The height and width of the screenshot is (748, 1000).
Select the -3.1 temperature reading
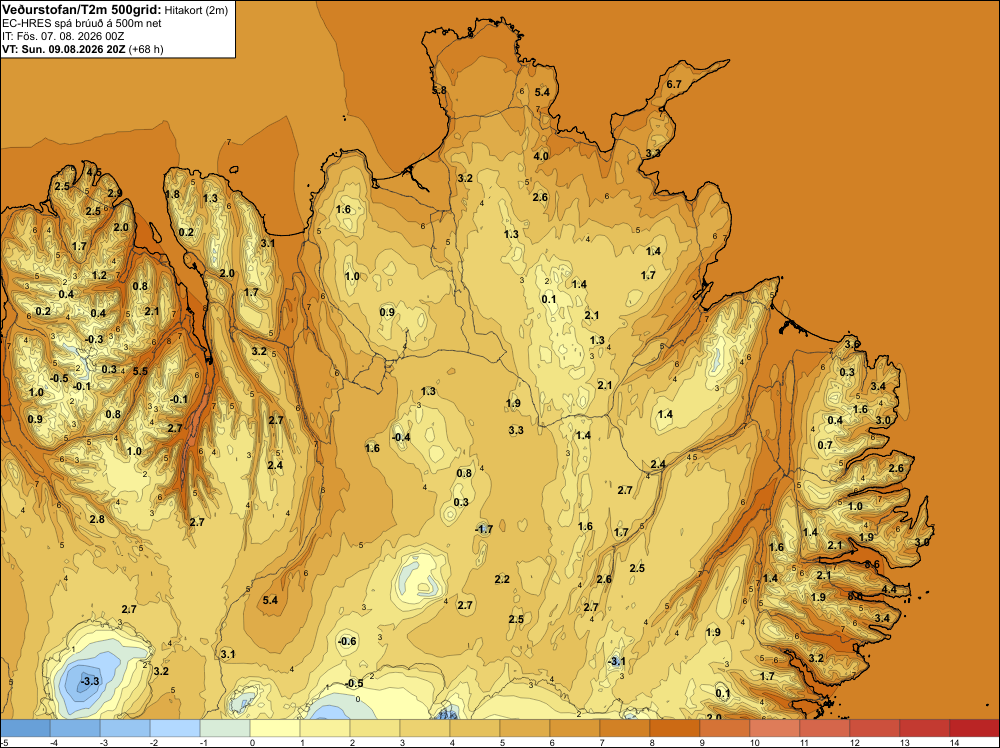tap(617, 661)
